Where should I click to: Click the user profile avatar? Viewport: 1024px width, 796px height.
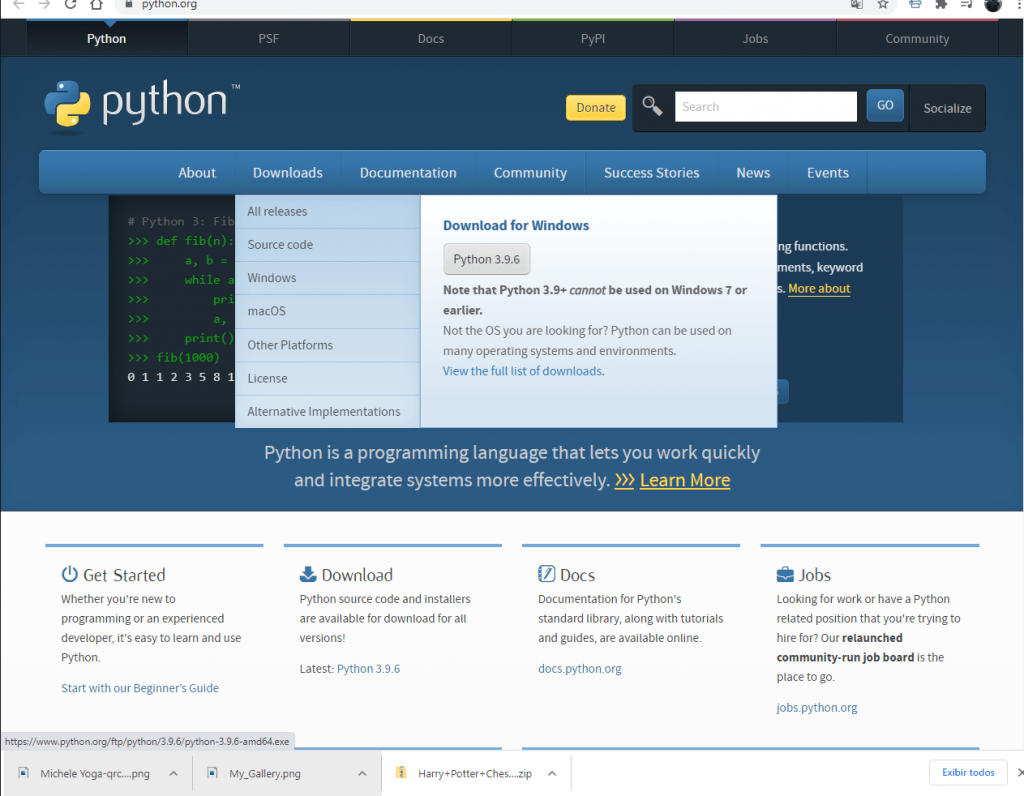(x=993, y=5)
